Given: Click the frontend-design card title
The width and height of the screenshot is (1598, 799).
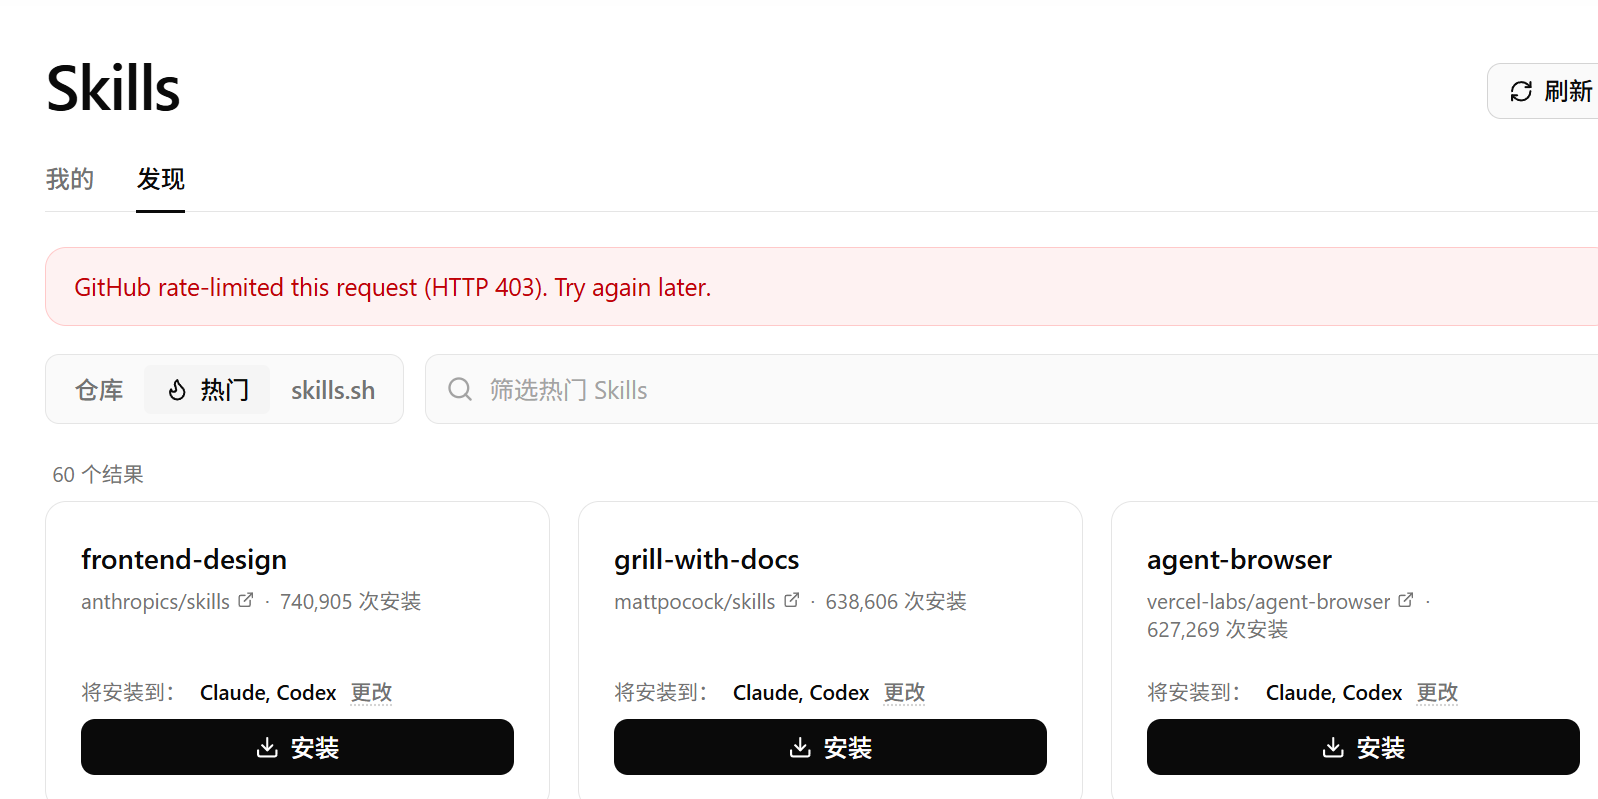Looking at the screenshot, I should (x=184, y=560).
